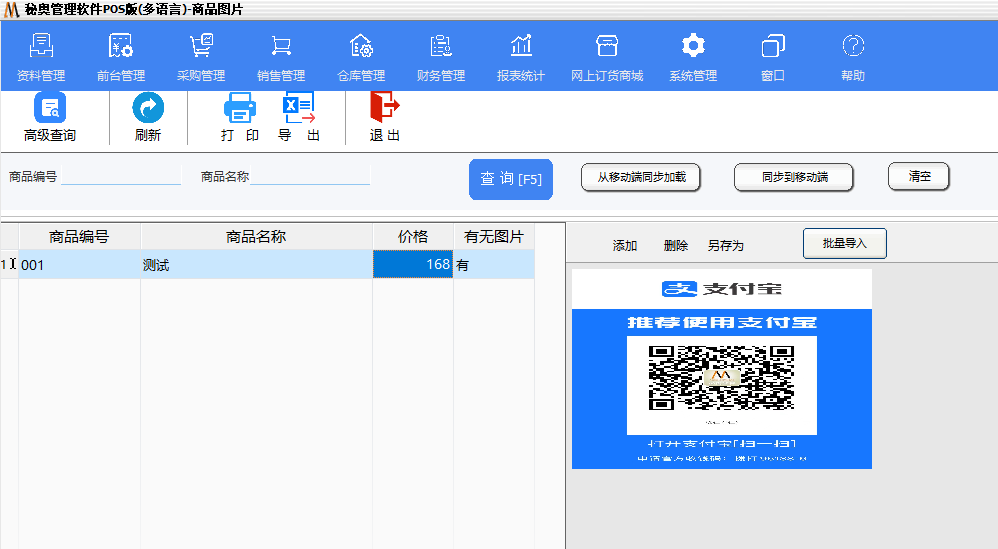The height and width of the screenshot is (549, 998).
Task: Select the 测试 product row
Action: tap(255, 265)
